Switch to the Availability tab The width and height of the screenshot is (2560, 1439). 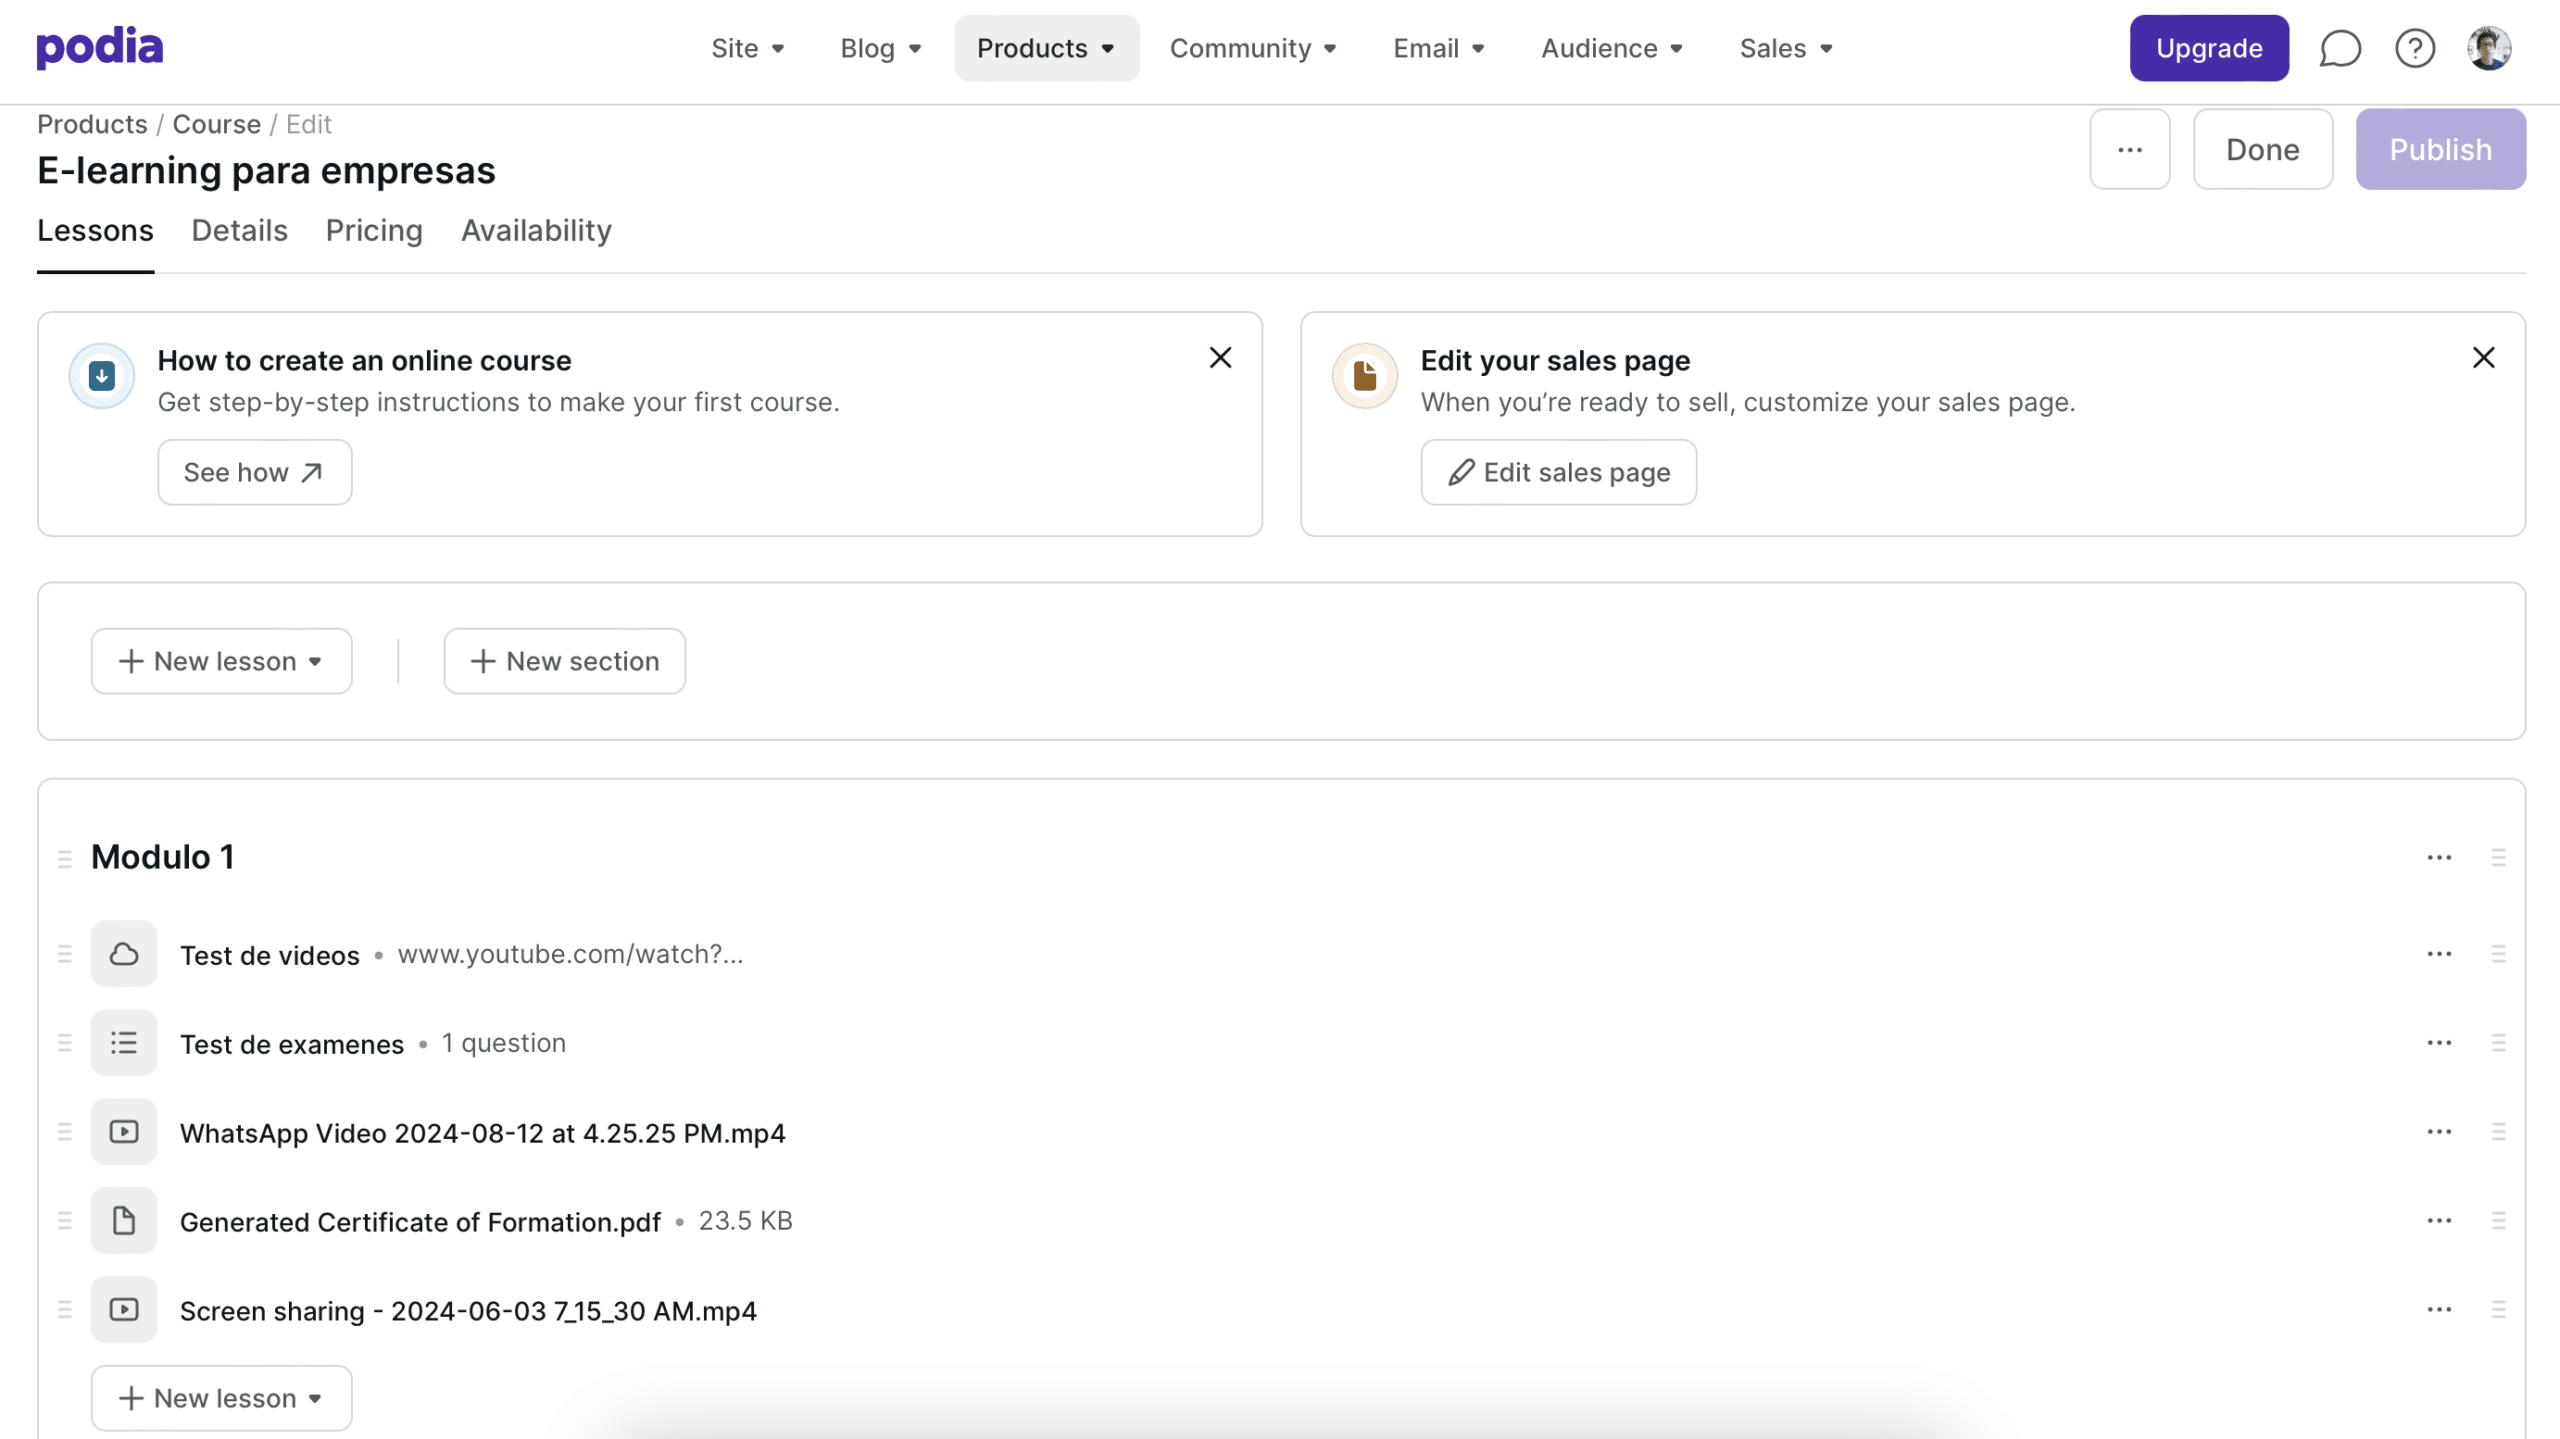(x=536, y=231)
